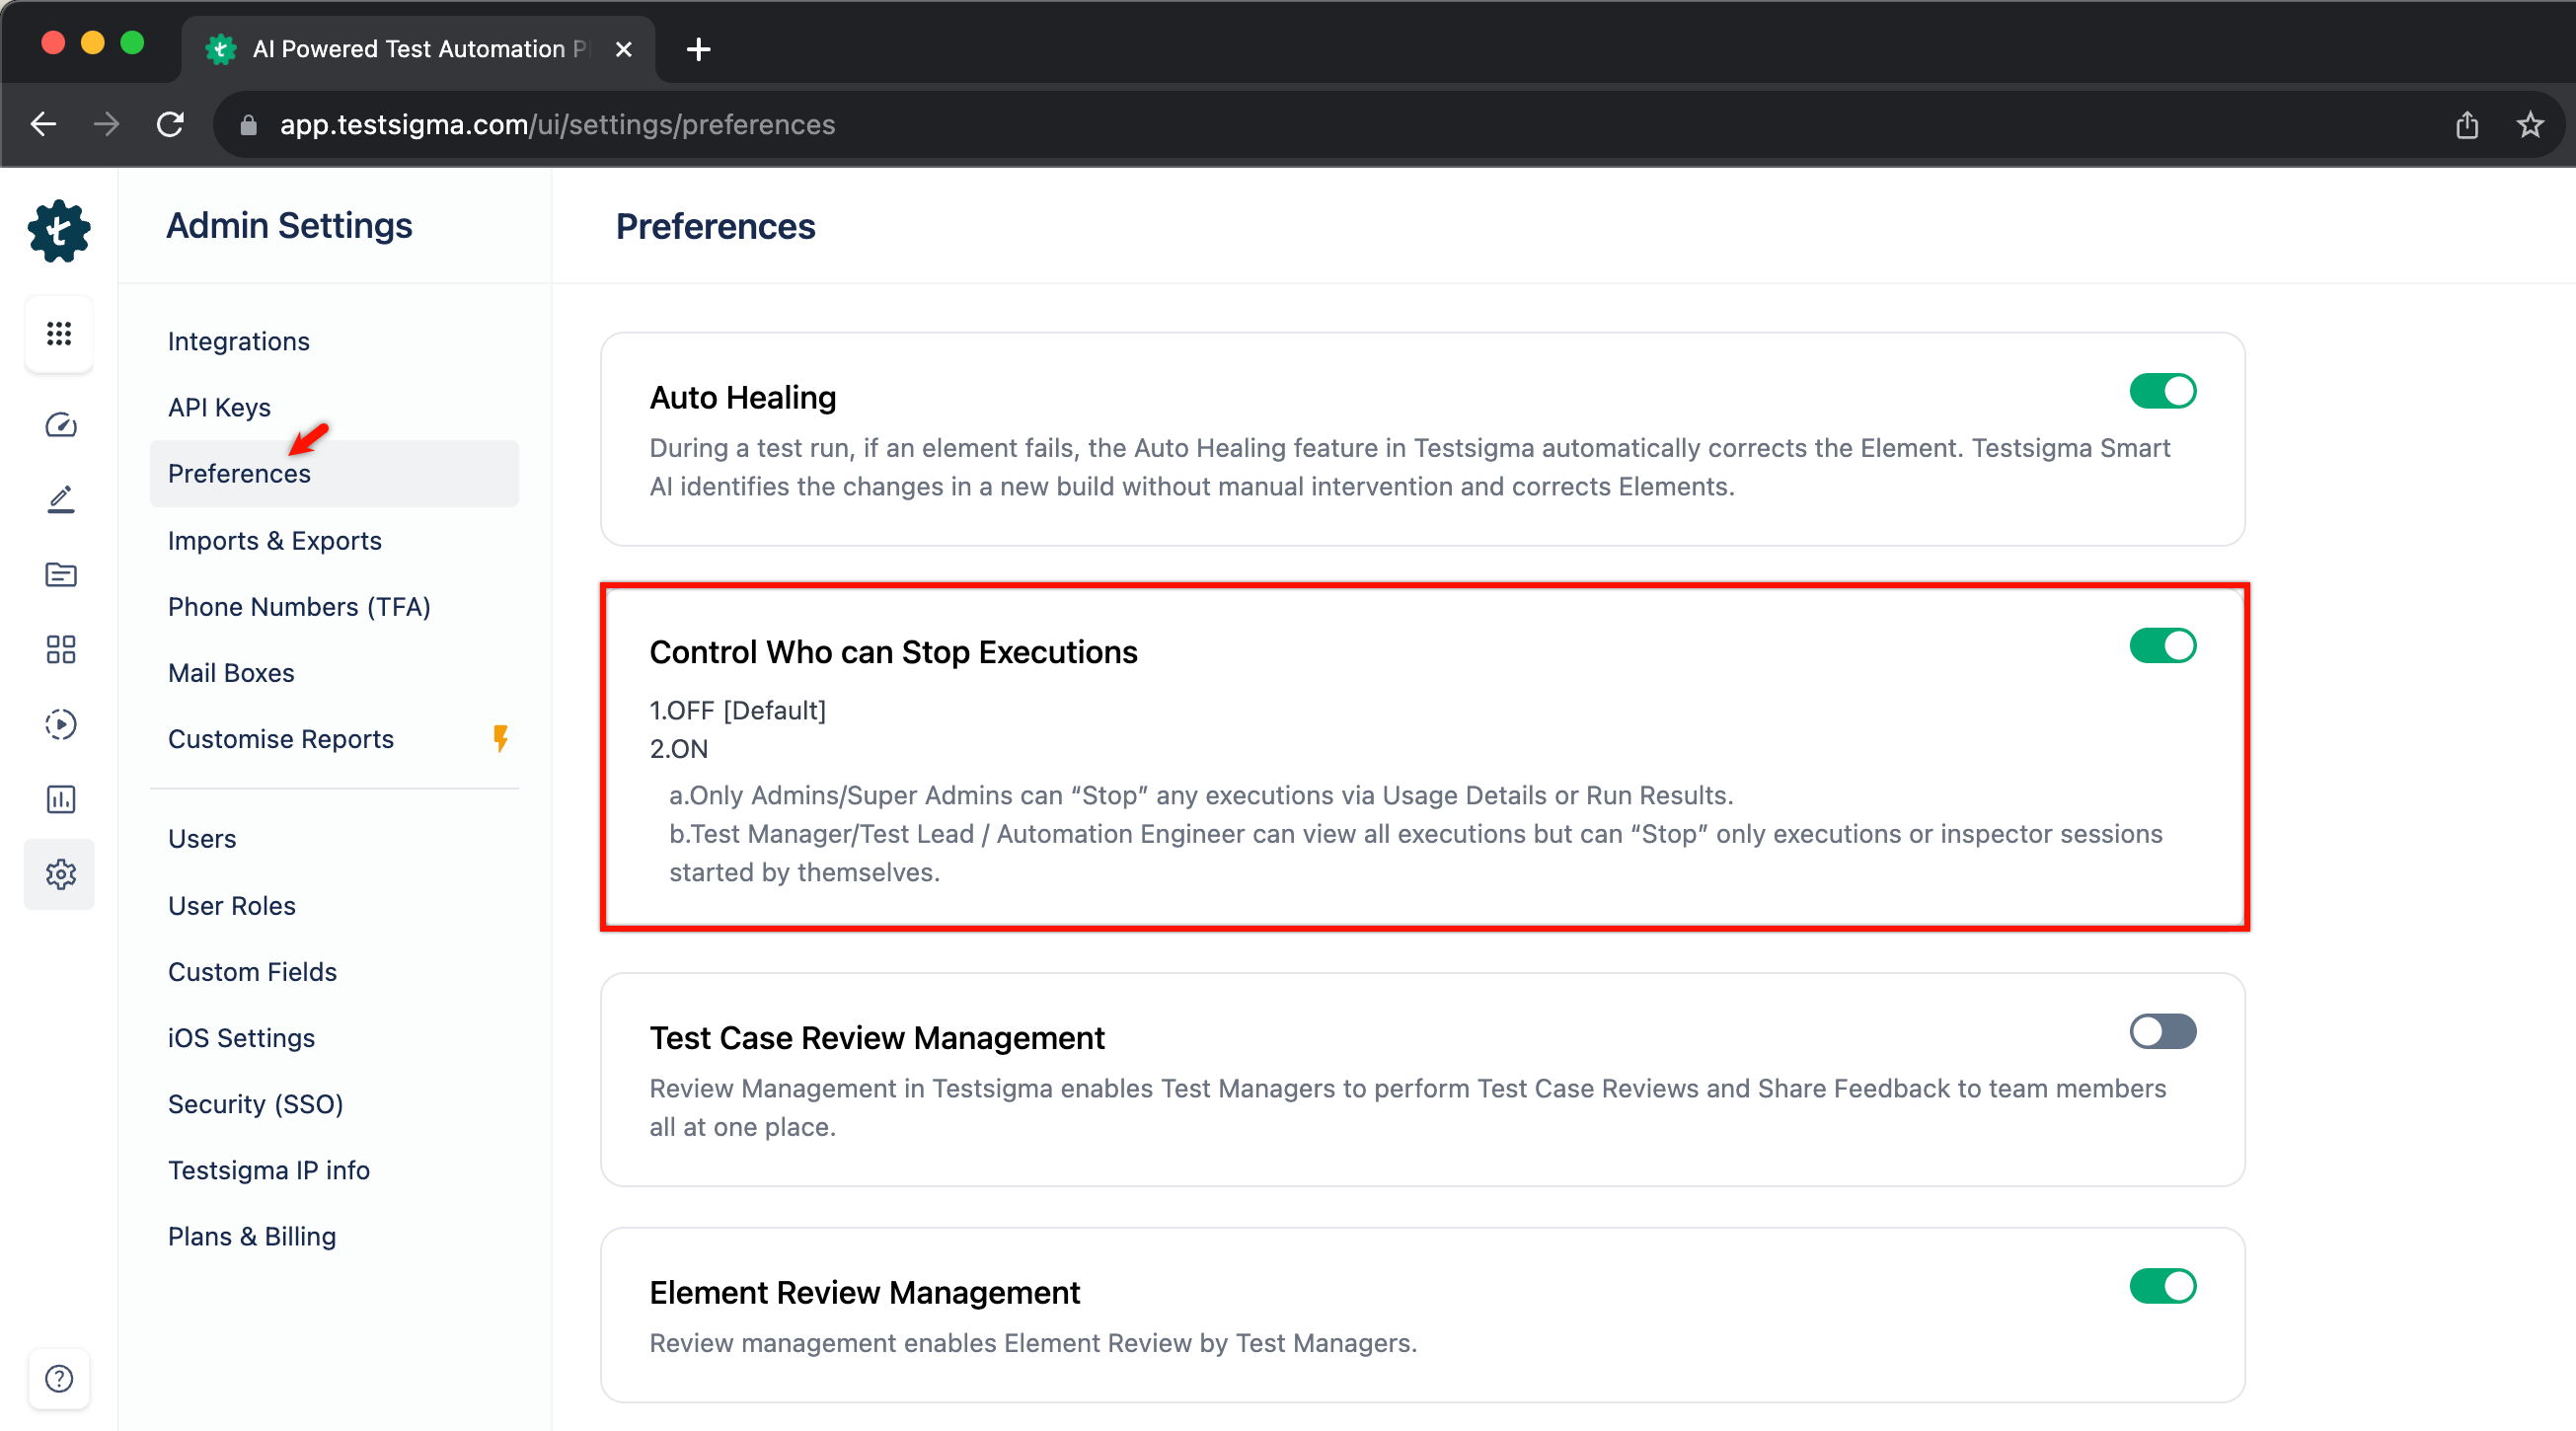Open the dashboard speedometer icon

coord(60,425)
